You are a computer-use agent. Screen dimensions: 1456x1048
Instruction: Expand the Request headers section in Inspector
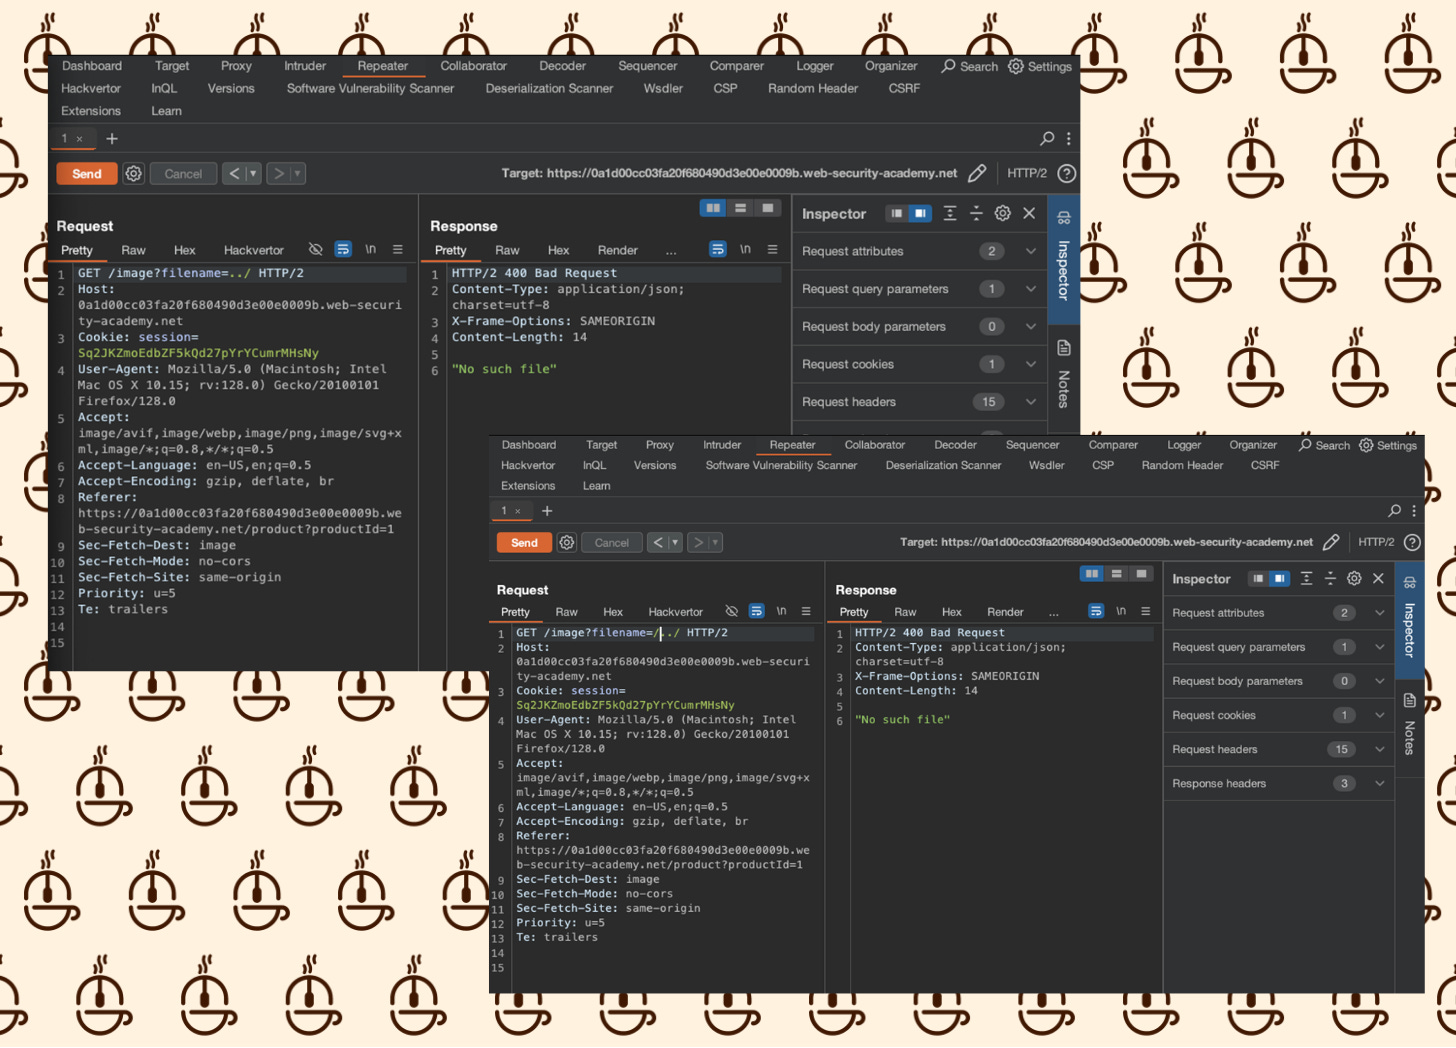click(1031, 401)
